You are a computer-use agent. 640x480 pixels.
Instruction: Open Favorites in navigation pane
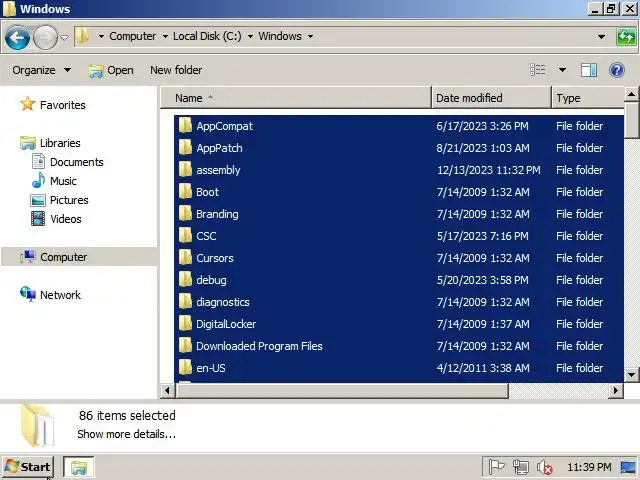click(x=62, y=105)
